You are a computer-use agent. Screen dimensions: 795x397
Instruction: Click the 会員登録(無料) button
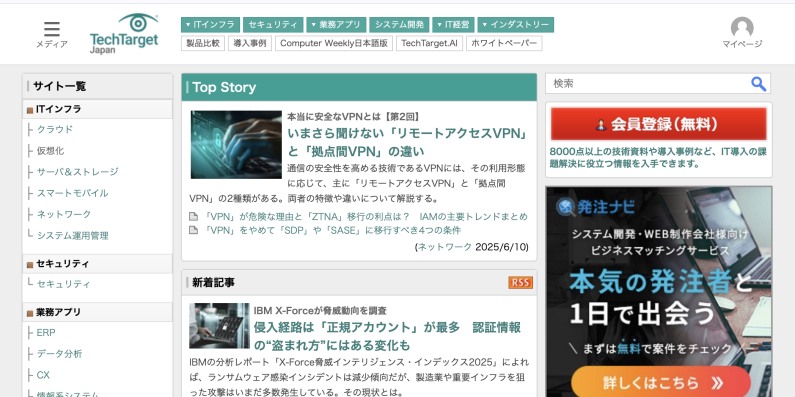[659, 124]
